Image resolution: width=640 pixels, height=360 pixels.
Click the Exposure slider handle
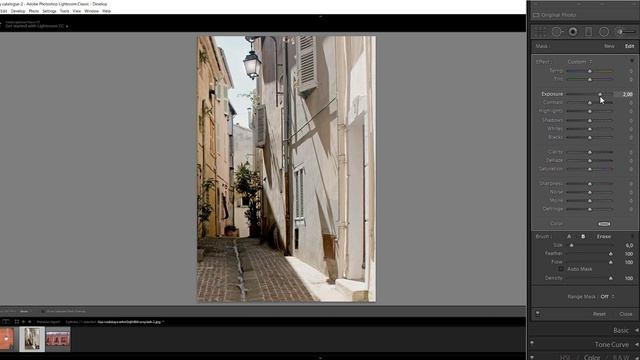pos(600,94)
